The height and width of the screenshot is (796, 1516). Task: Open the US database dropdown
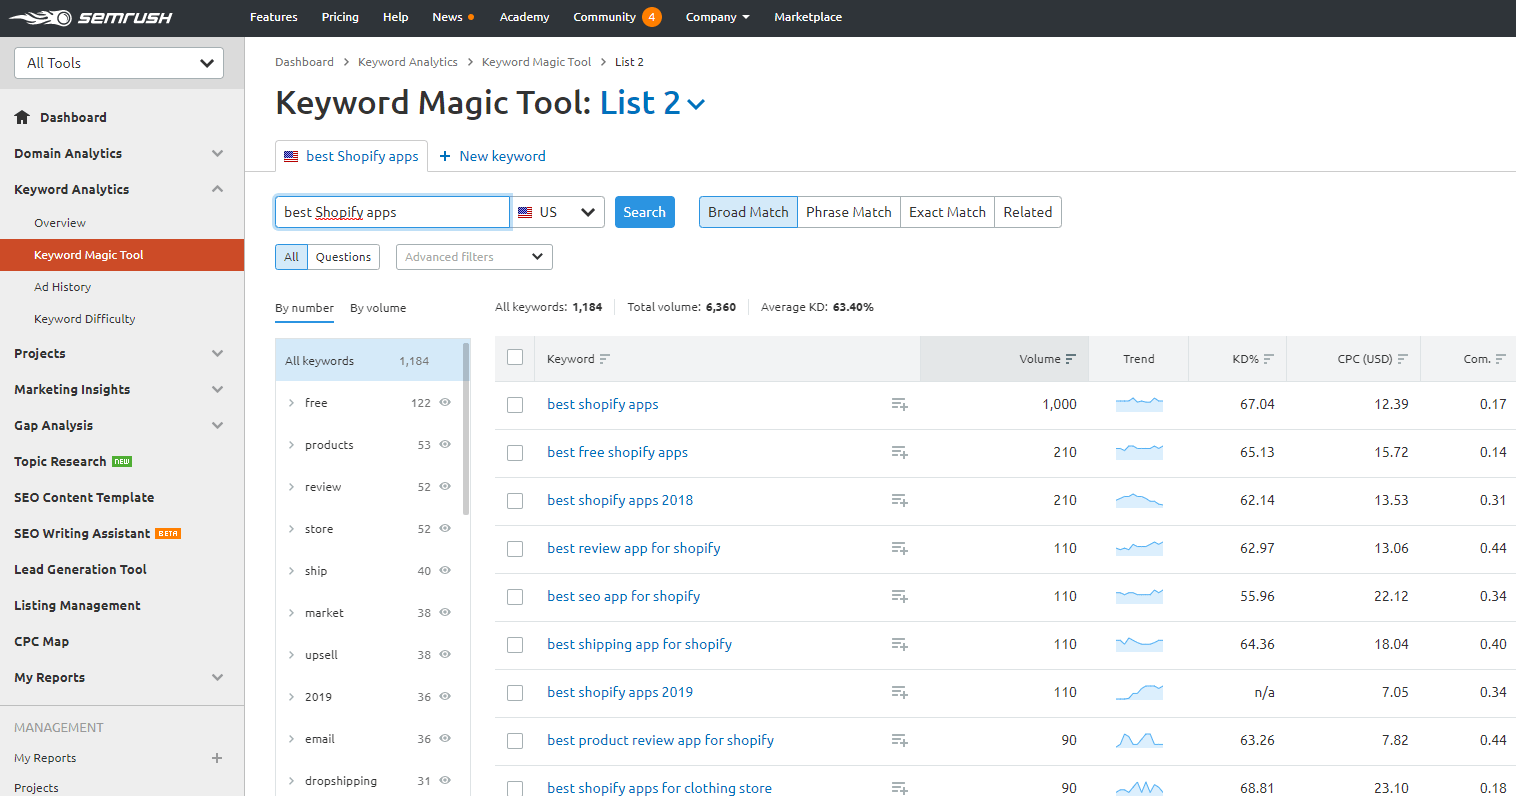(x=558, y=212)
